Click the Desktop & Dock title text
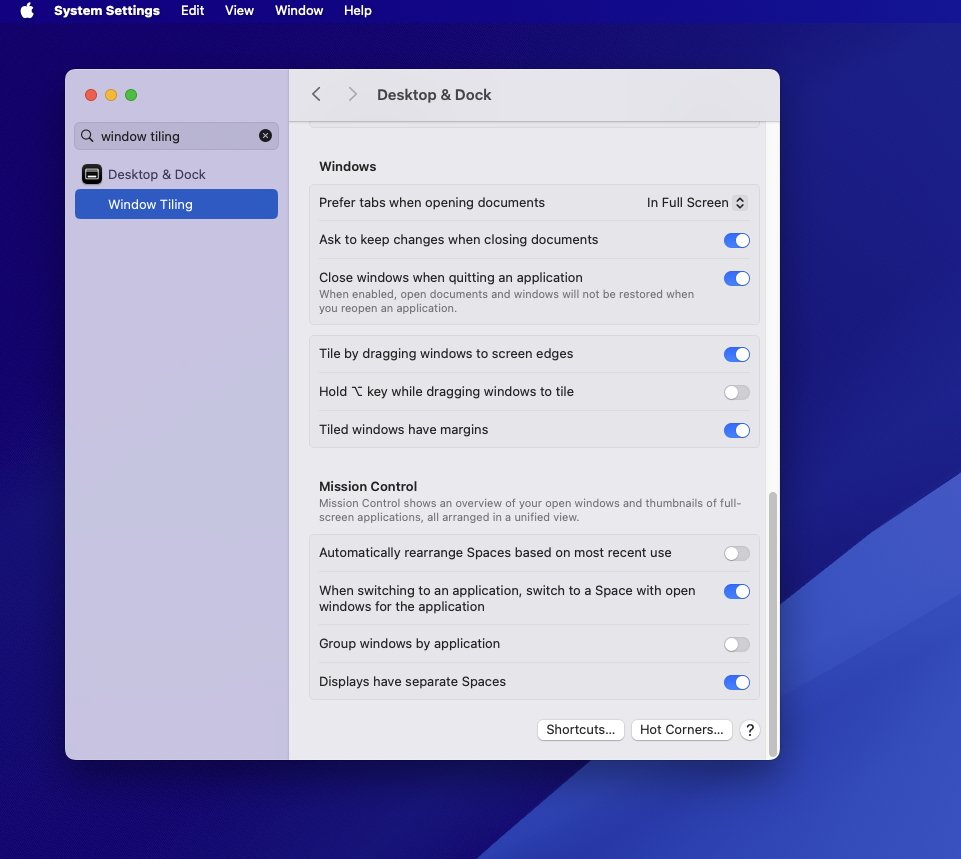Image resolution: width=961 pixels, height=859 pixels. tap(434, 95)
